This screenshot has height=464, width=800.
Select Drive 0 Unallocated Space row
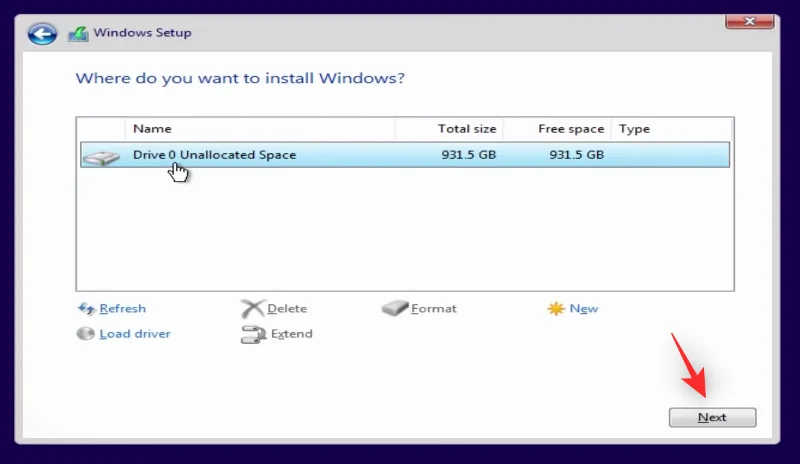pos(405,155)
